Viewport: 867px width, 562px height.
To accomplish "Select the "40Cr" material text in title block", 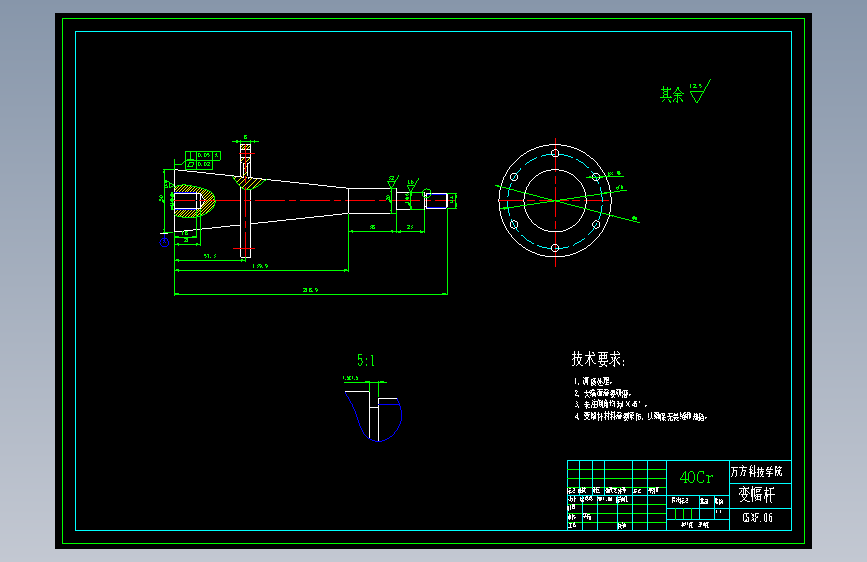I will click(696, 477).
